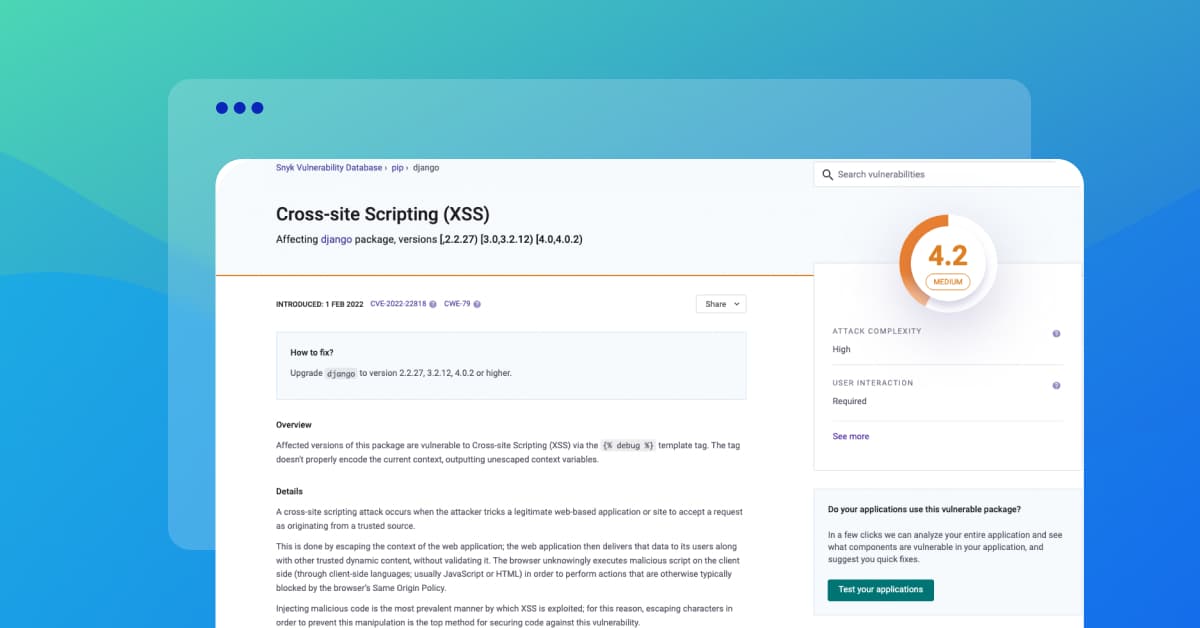Click the chevron after pip in the breadcrumb

[x=407, y=167]
